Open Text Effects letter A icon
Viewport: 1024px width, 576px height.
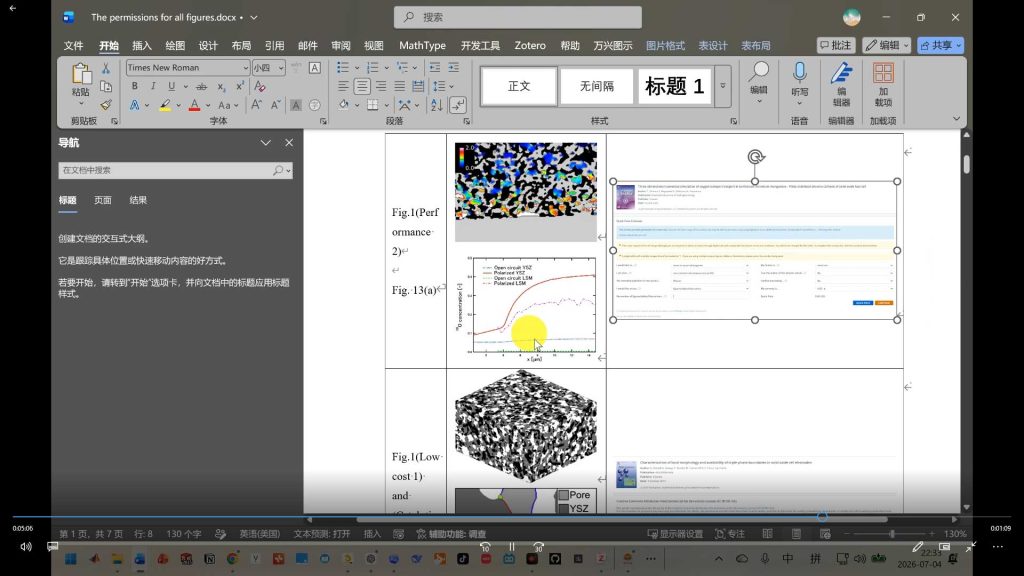coord(135,104)
